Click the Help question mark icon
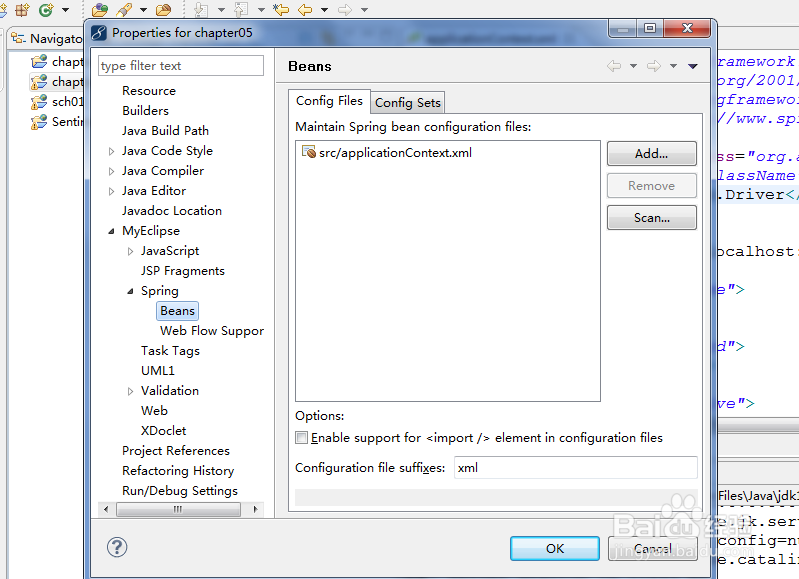The height and width of the screenshot is (579, 799). tap(117, 547)
